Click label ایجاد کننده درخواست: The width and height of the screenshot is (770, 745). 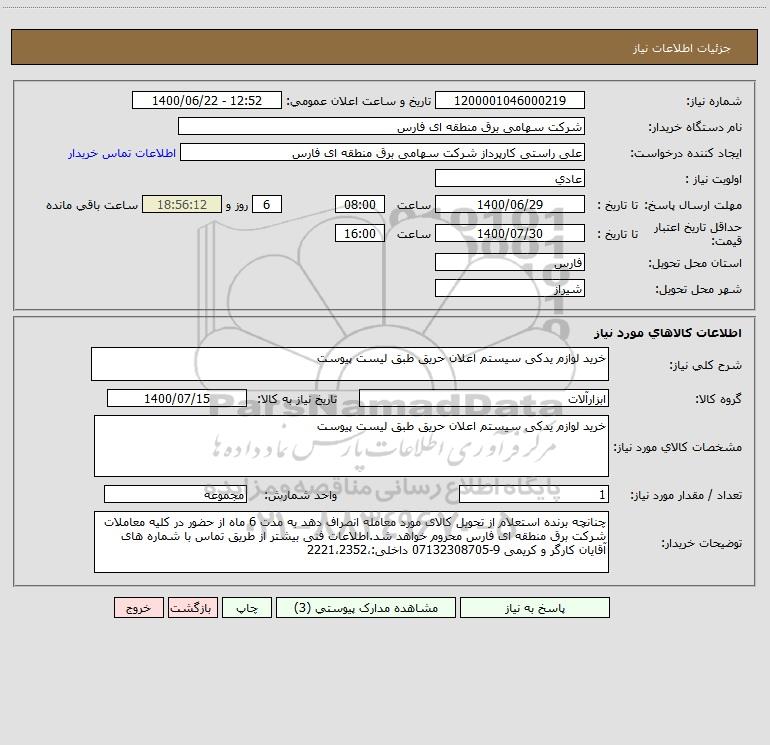[x=686, y=153]
